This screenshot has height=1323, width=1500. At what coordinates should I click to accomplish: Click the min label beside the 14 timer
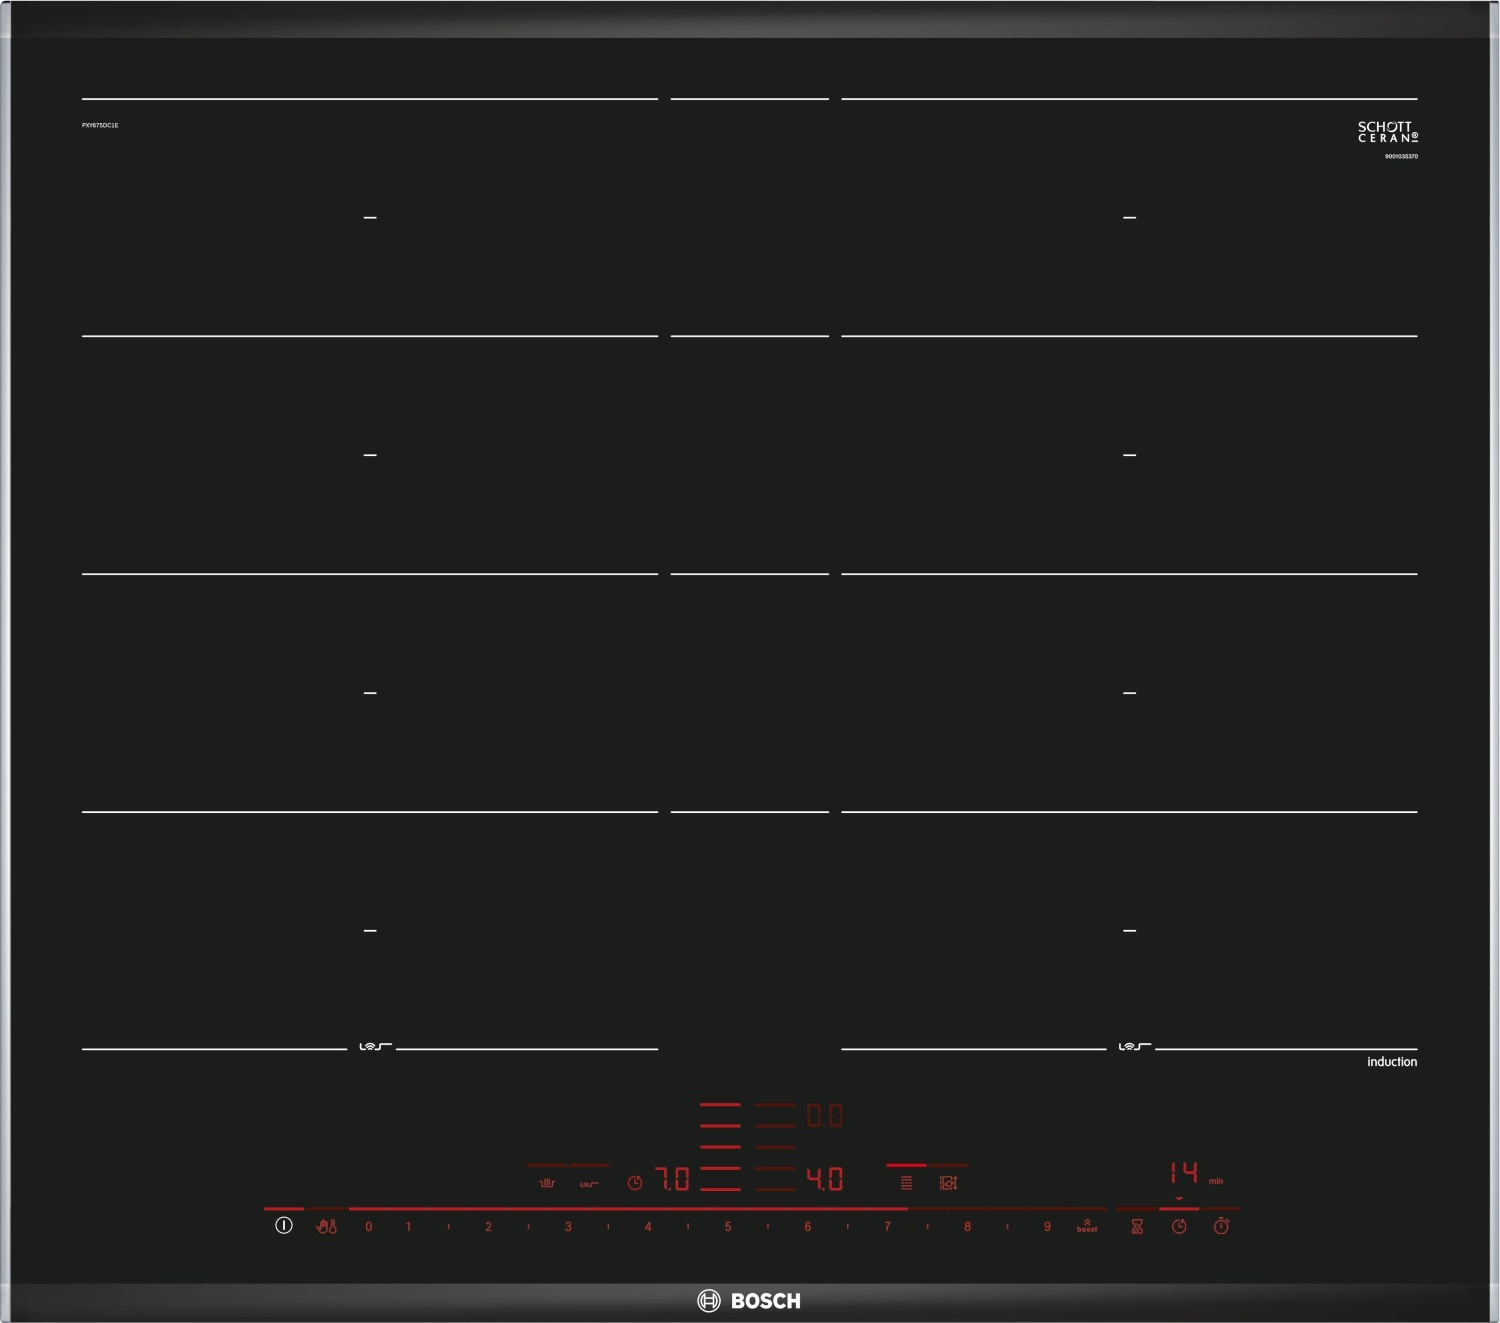[1216, 1181]
